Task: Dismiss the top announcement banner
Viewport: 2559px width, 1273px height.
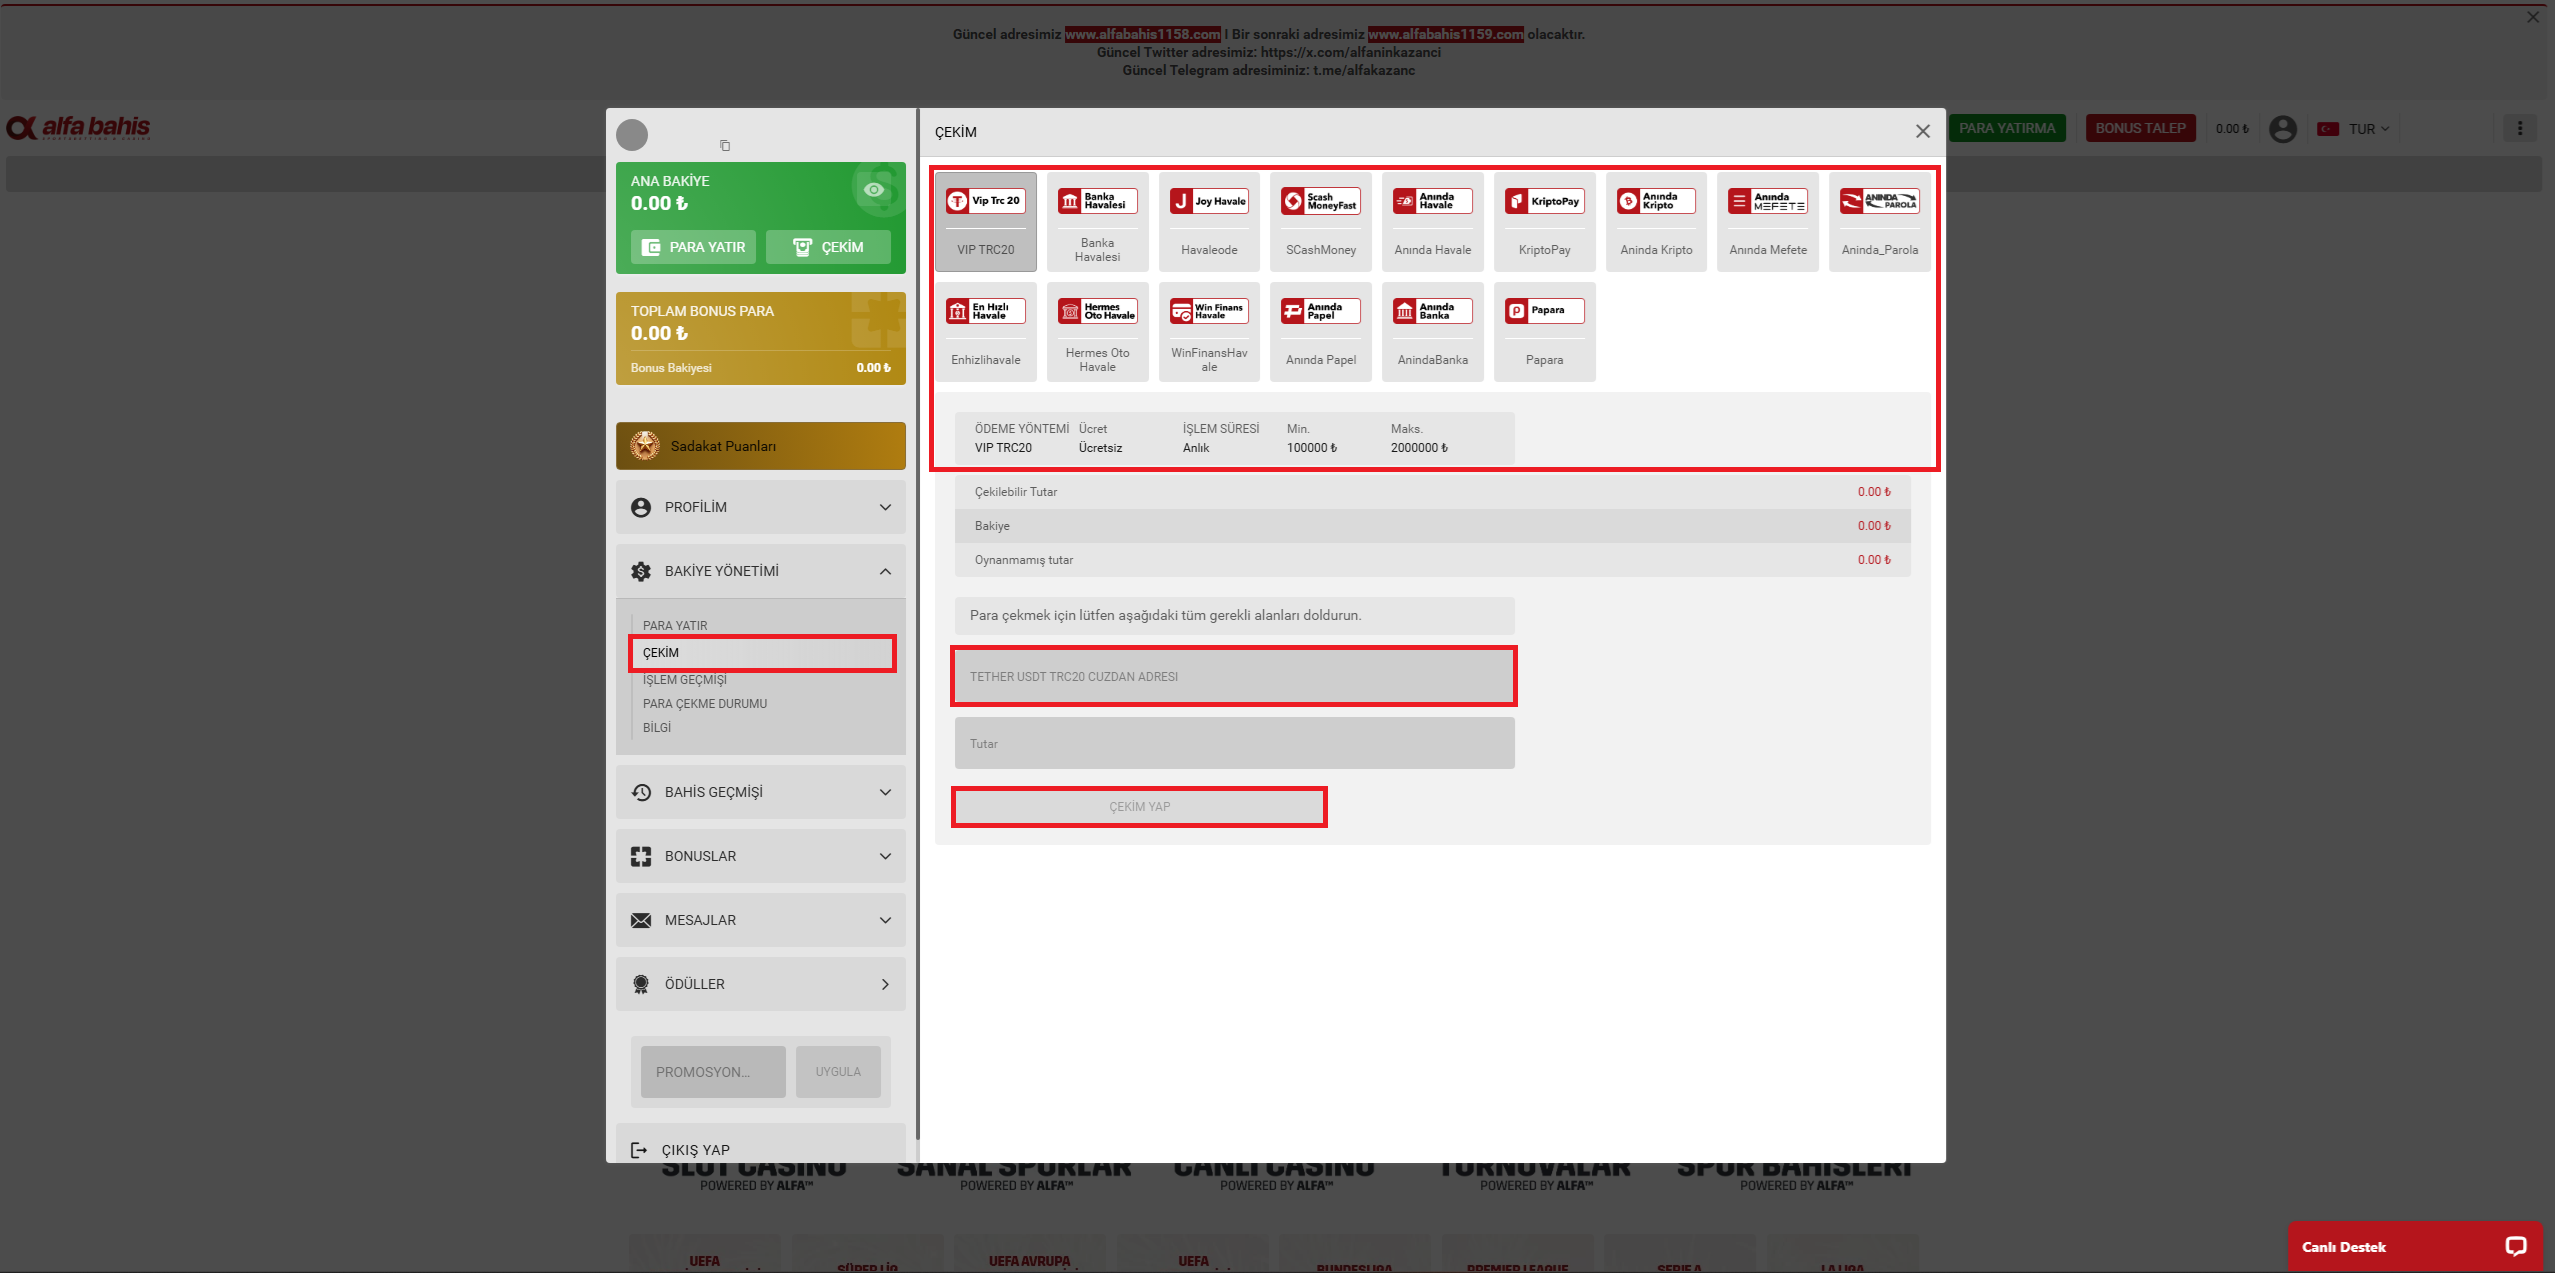Action: (x=2533, y=17)
